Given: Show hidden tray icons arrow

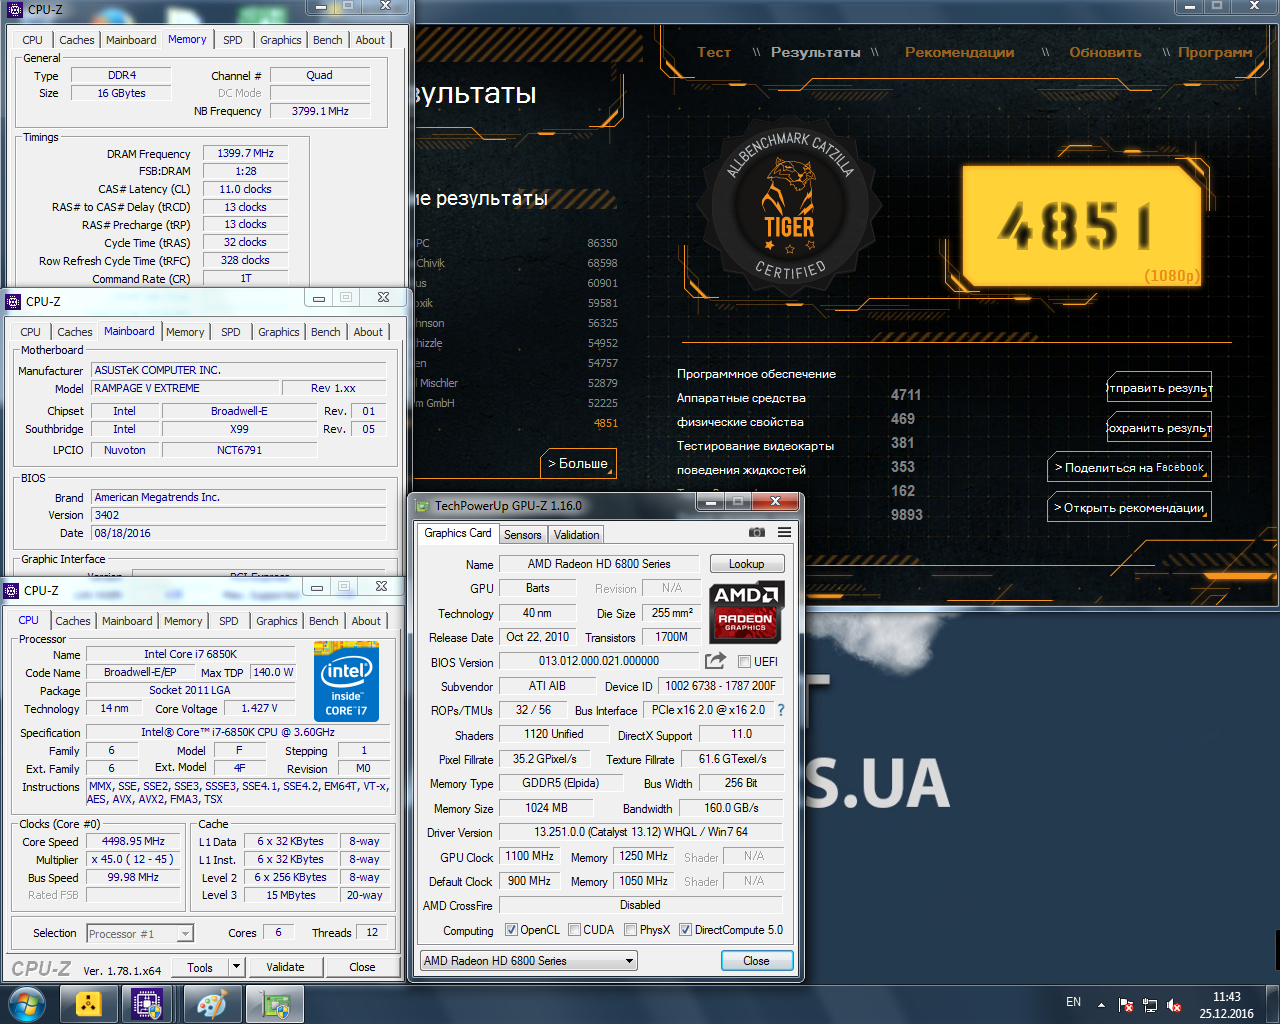Looking at the screenshot, I should pyautogui.click(x=1101, y=1005).
